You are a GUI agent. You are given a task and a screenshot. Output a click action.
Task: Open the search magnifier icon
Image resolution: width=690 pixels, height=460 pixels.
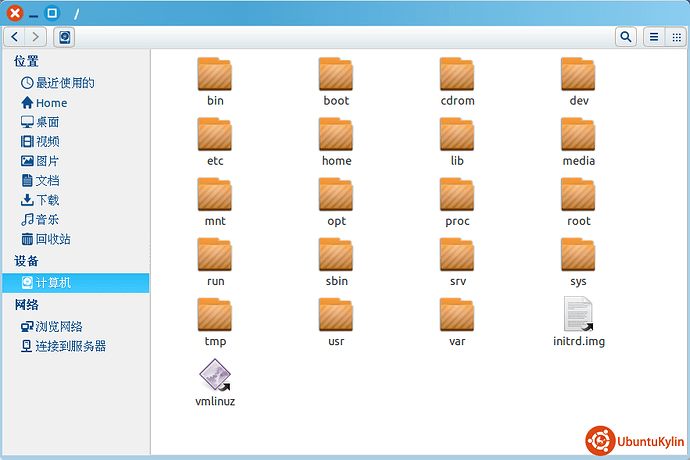tap(626, 37)
